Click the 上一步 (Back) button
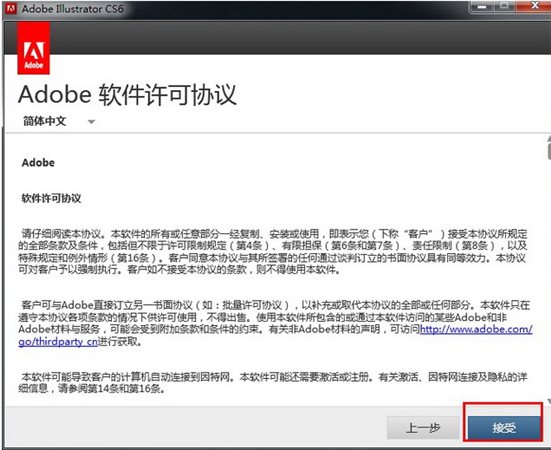 coord(423,428)
